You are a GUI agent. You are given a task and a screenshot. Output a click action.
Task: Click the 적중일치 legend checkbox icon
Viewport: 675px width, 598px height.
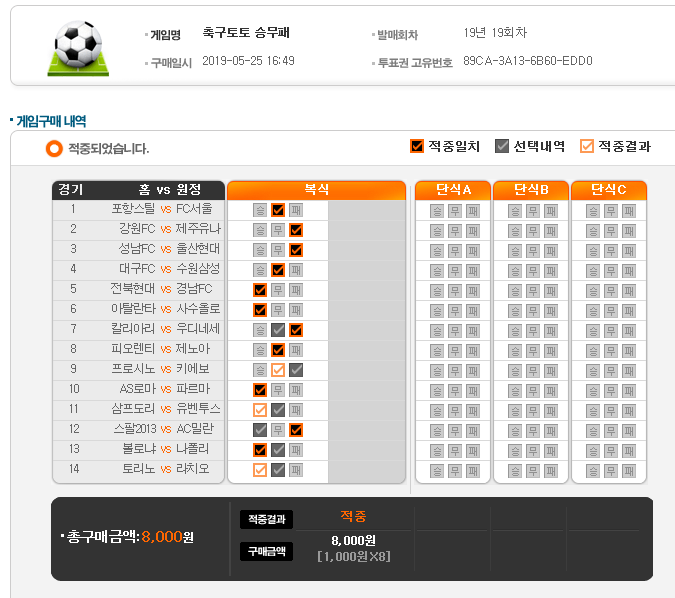(x=417, y=146)
